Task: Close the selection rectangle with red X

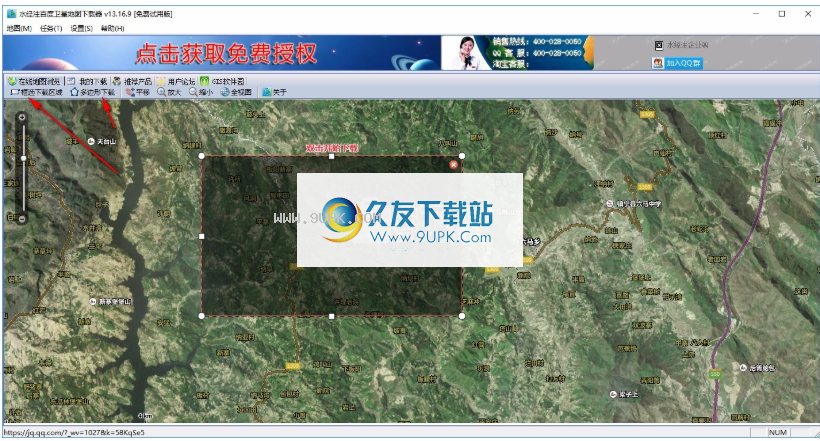Action: tap(453, 165)
